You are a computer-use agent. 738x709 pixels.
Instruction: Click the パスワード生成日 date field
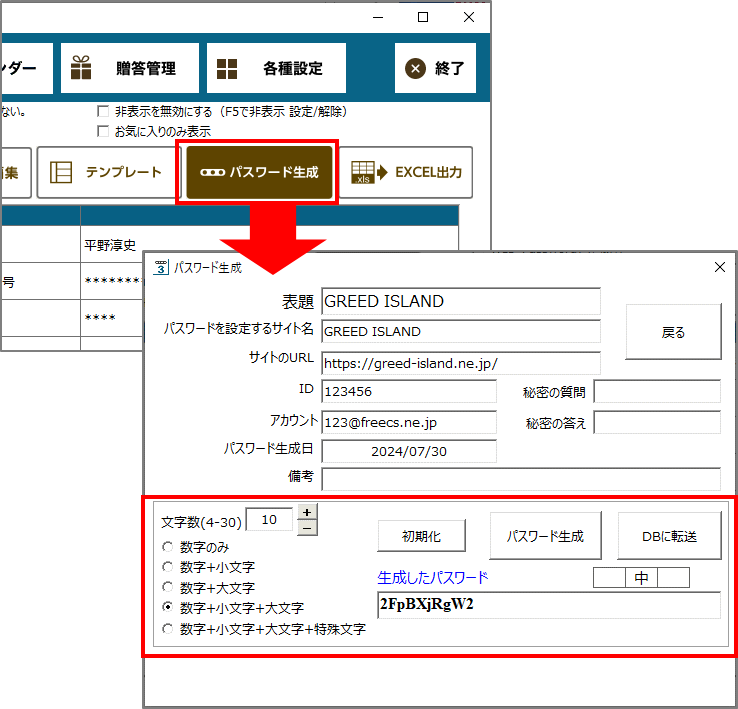tap(409, 451)
